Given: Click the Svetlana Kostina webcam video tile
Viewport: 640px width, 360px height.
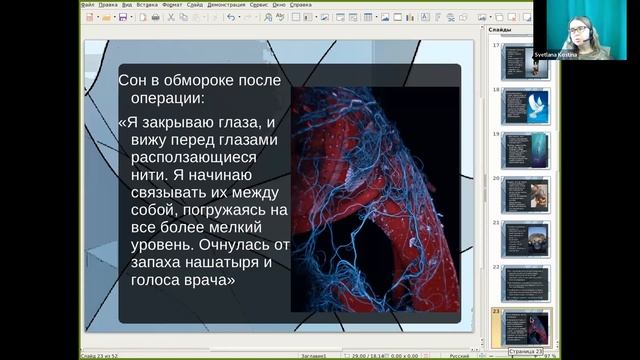Looking at the screenshot, I should [x=580, y=30].
